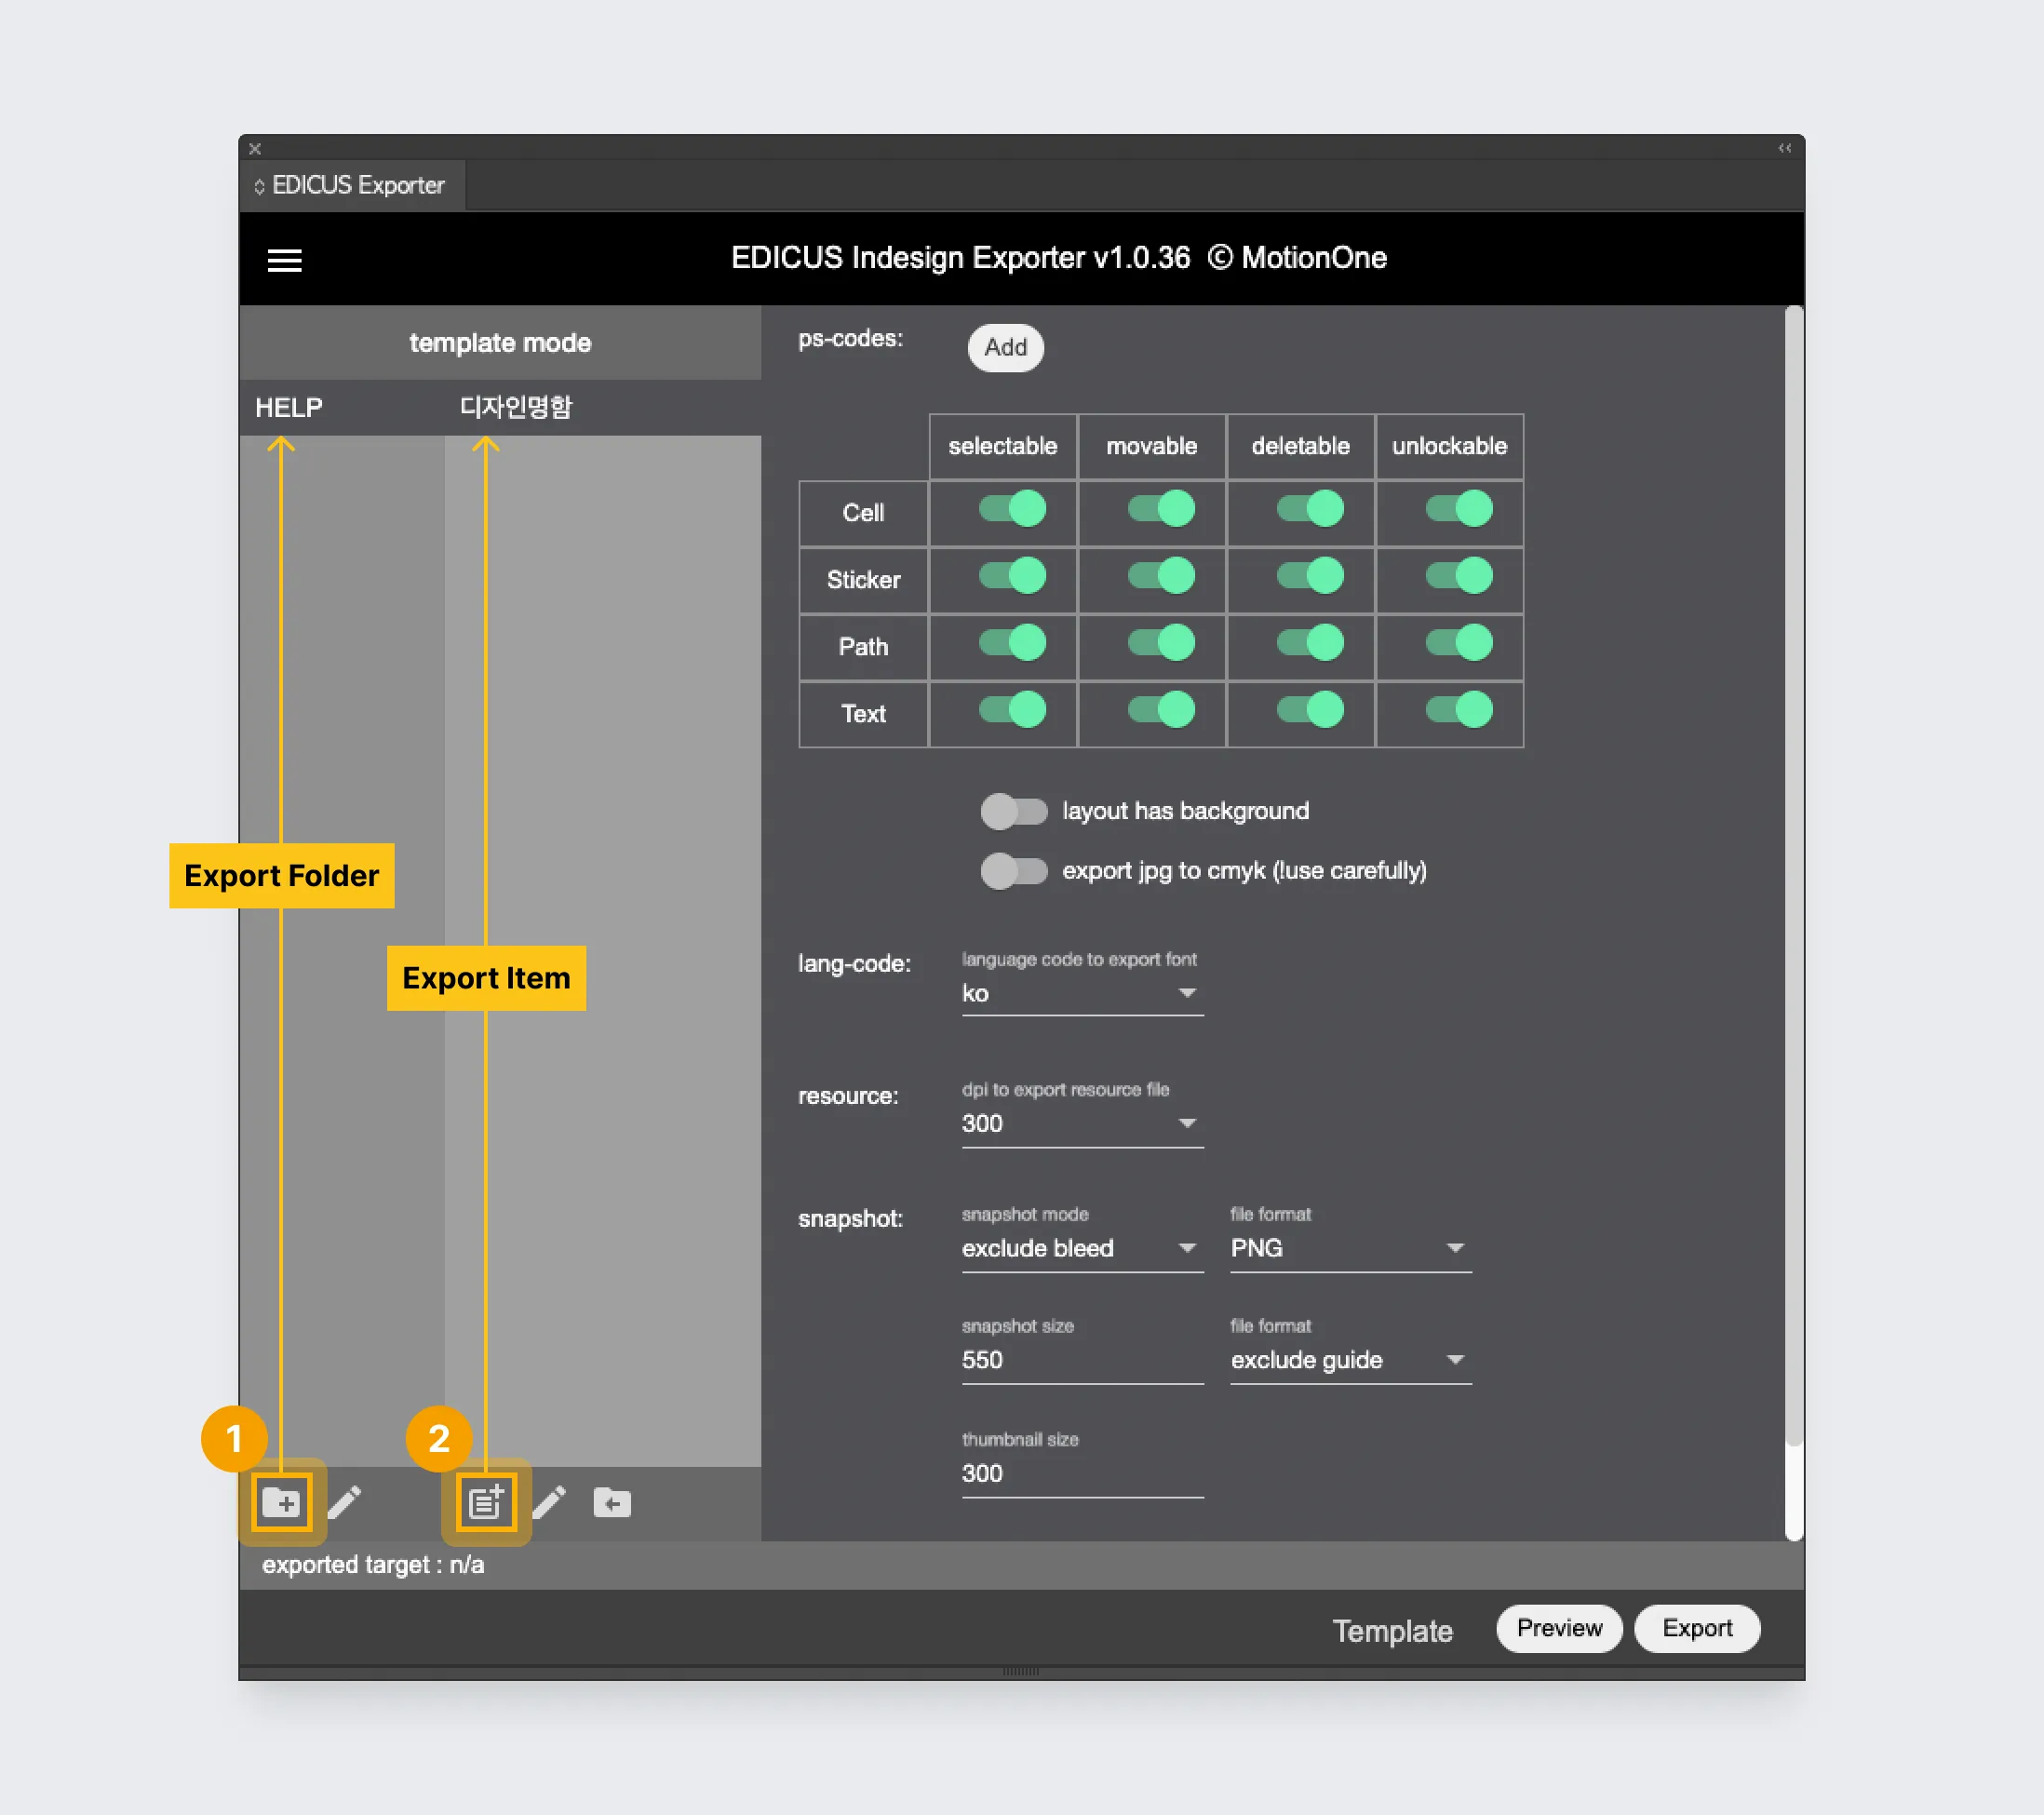Enable layout has background switch
The height and width of the screenshot is (1815, 2044).
tap(1013, 811)
